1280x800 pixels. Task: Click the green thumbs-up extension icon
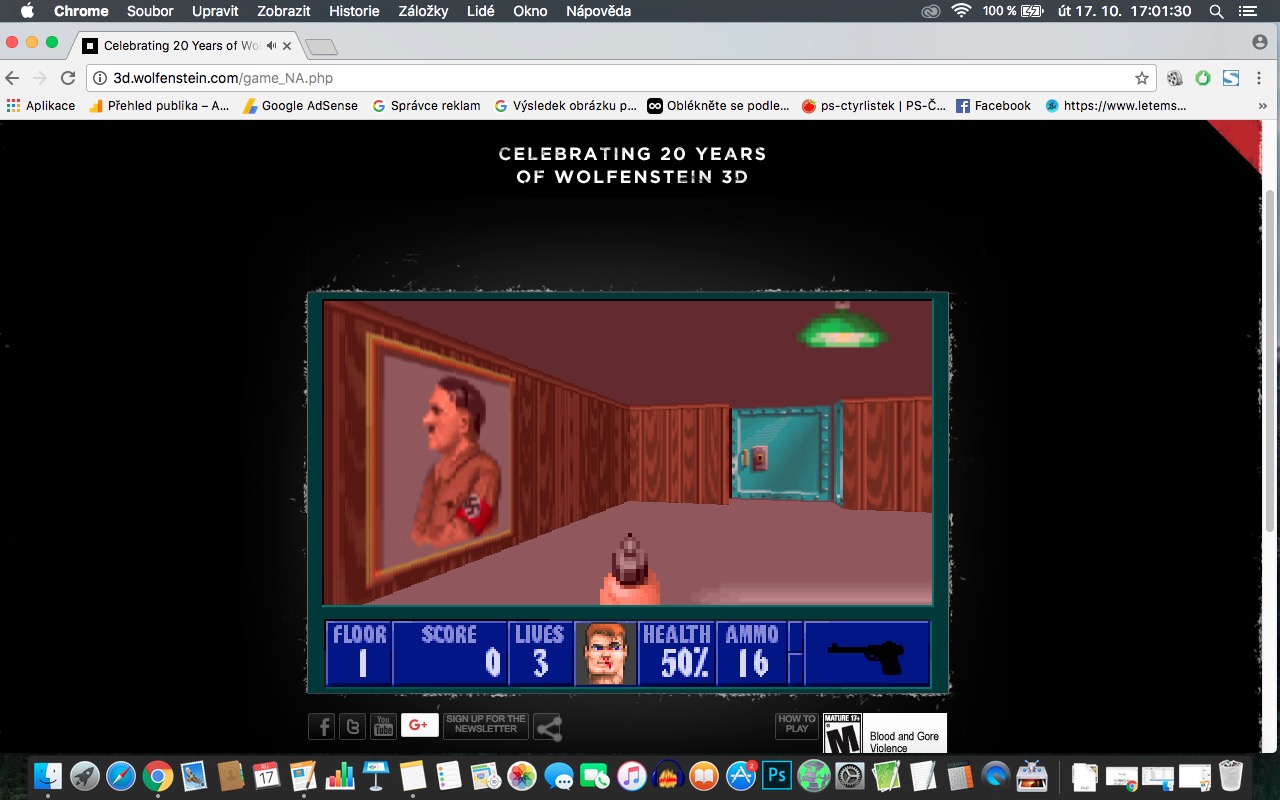coord(1203,78)
